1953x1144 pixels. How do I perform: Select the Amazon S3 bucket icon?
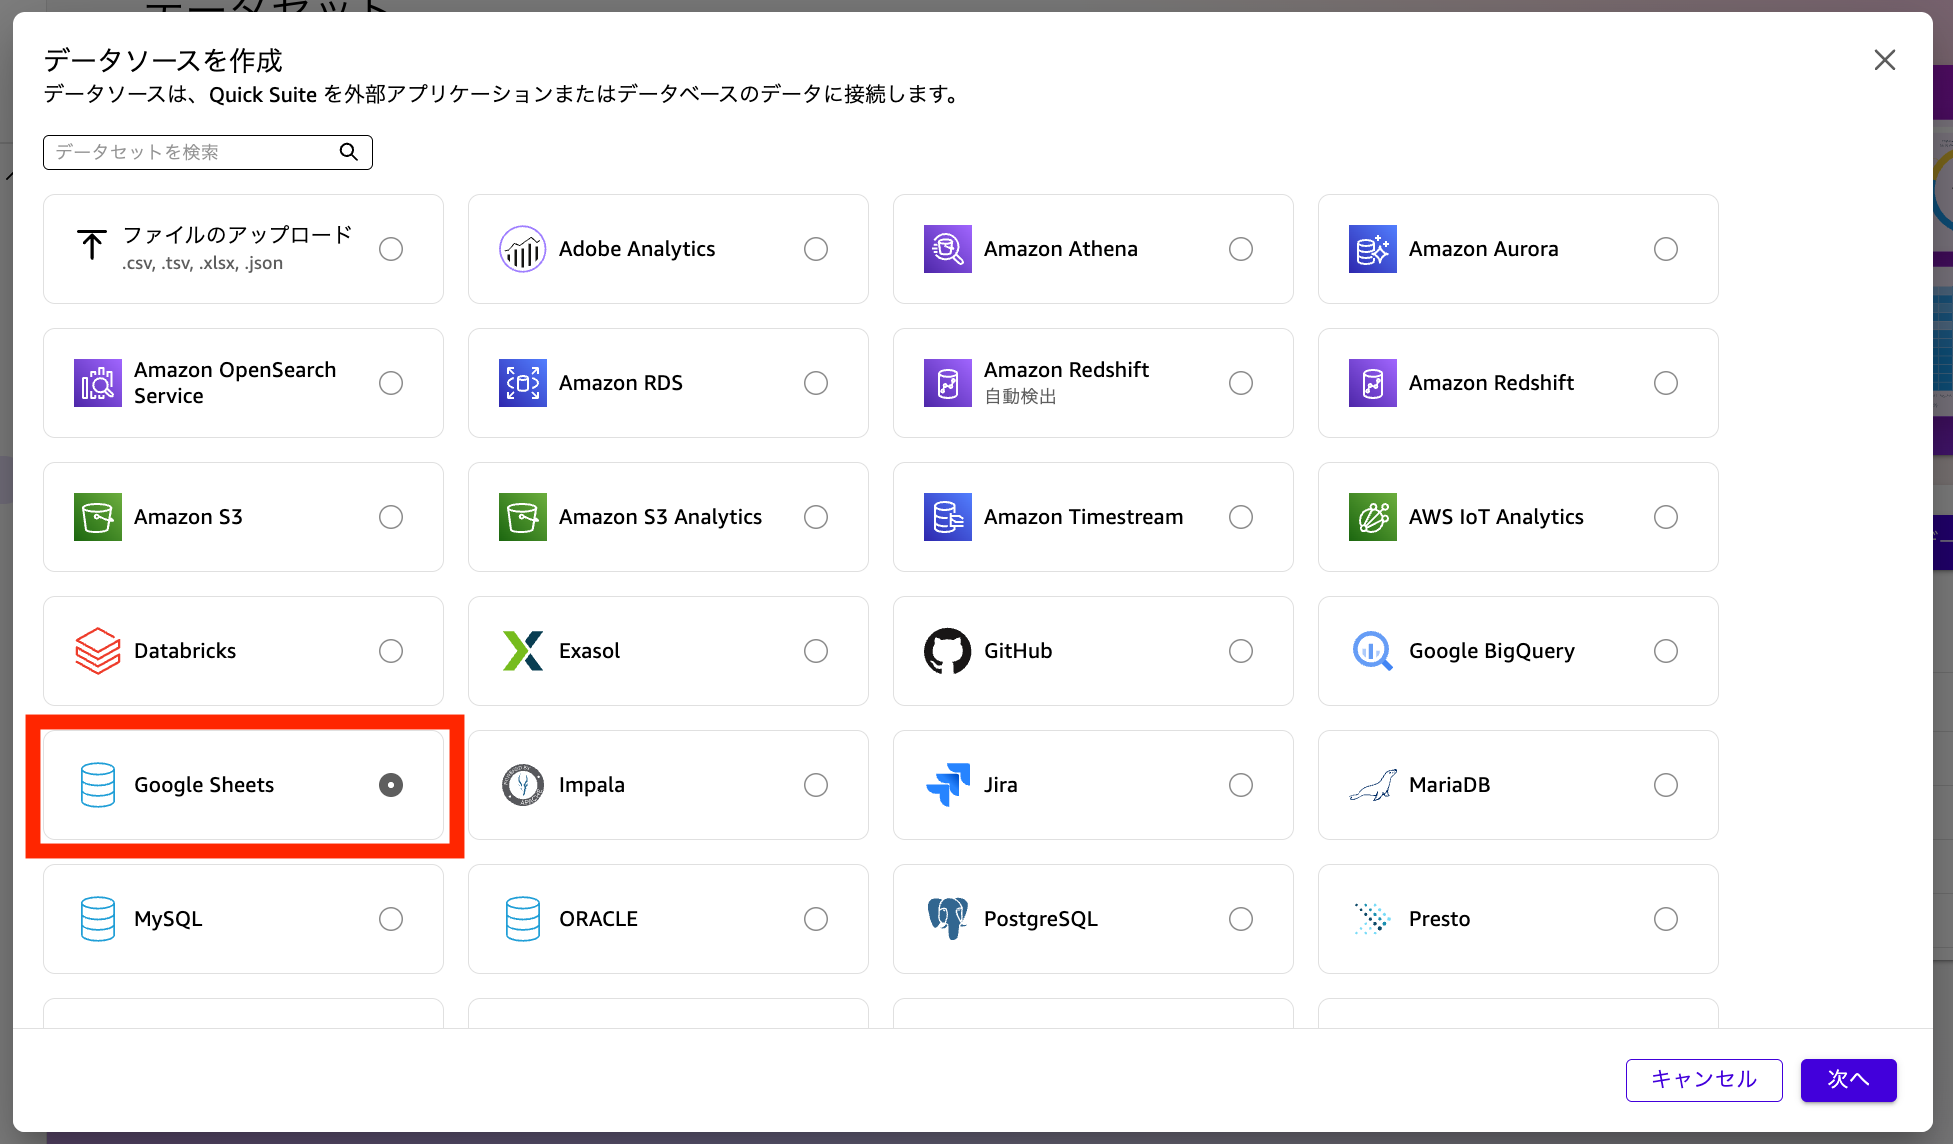[x=97, y=517]
